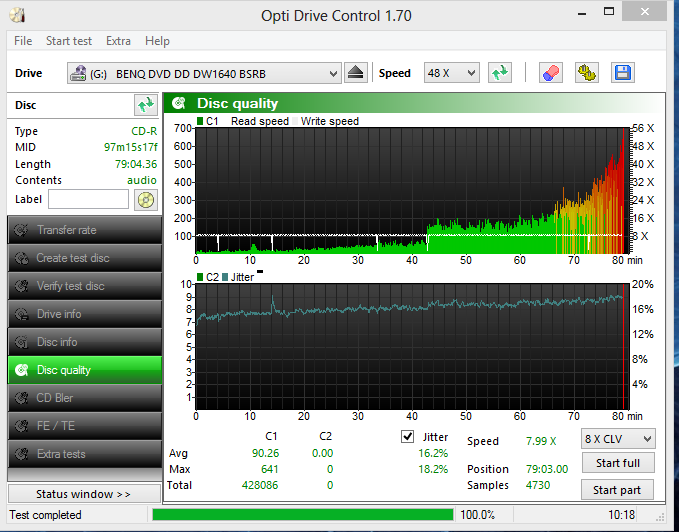Uncheck the Jitter checkbox
Screen dimensions: 679x532
pos(407,436)
